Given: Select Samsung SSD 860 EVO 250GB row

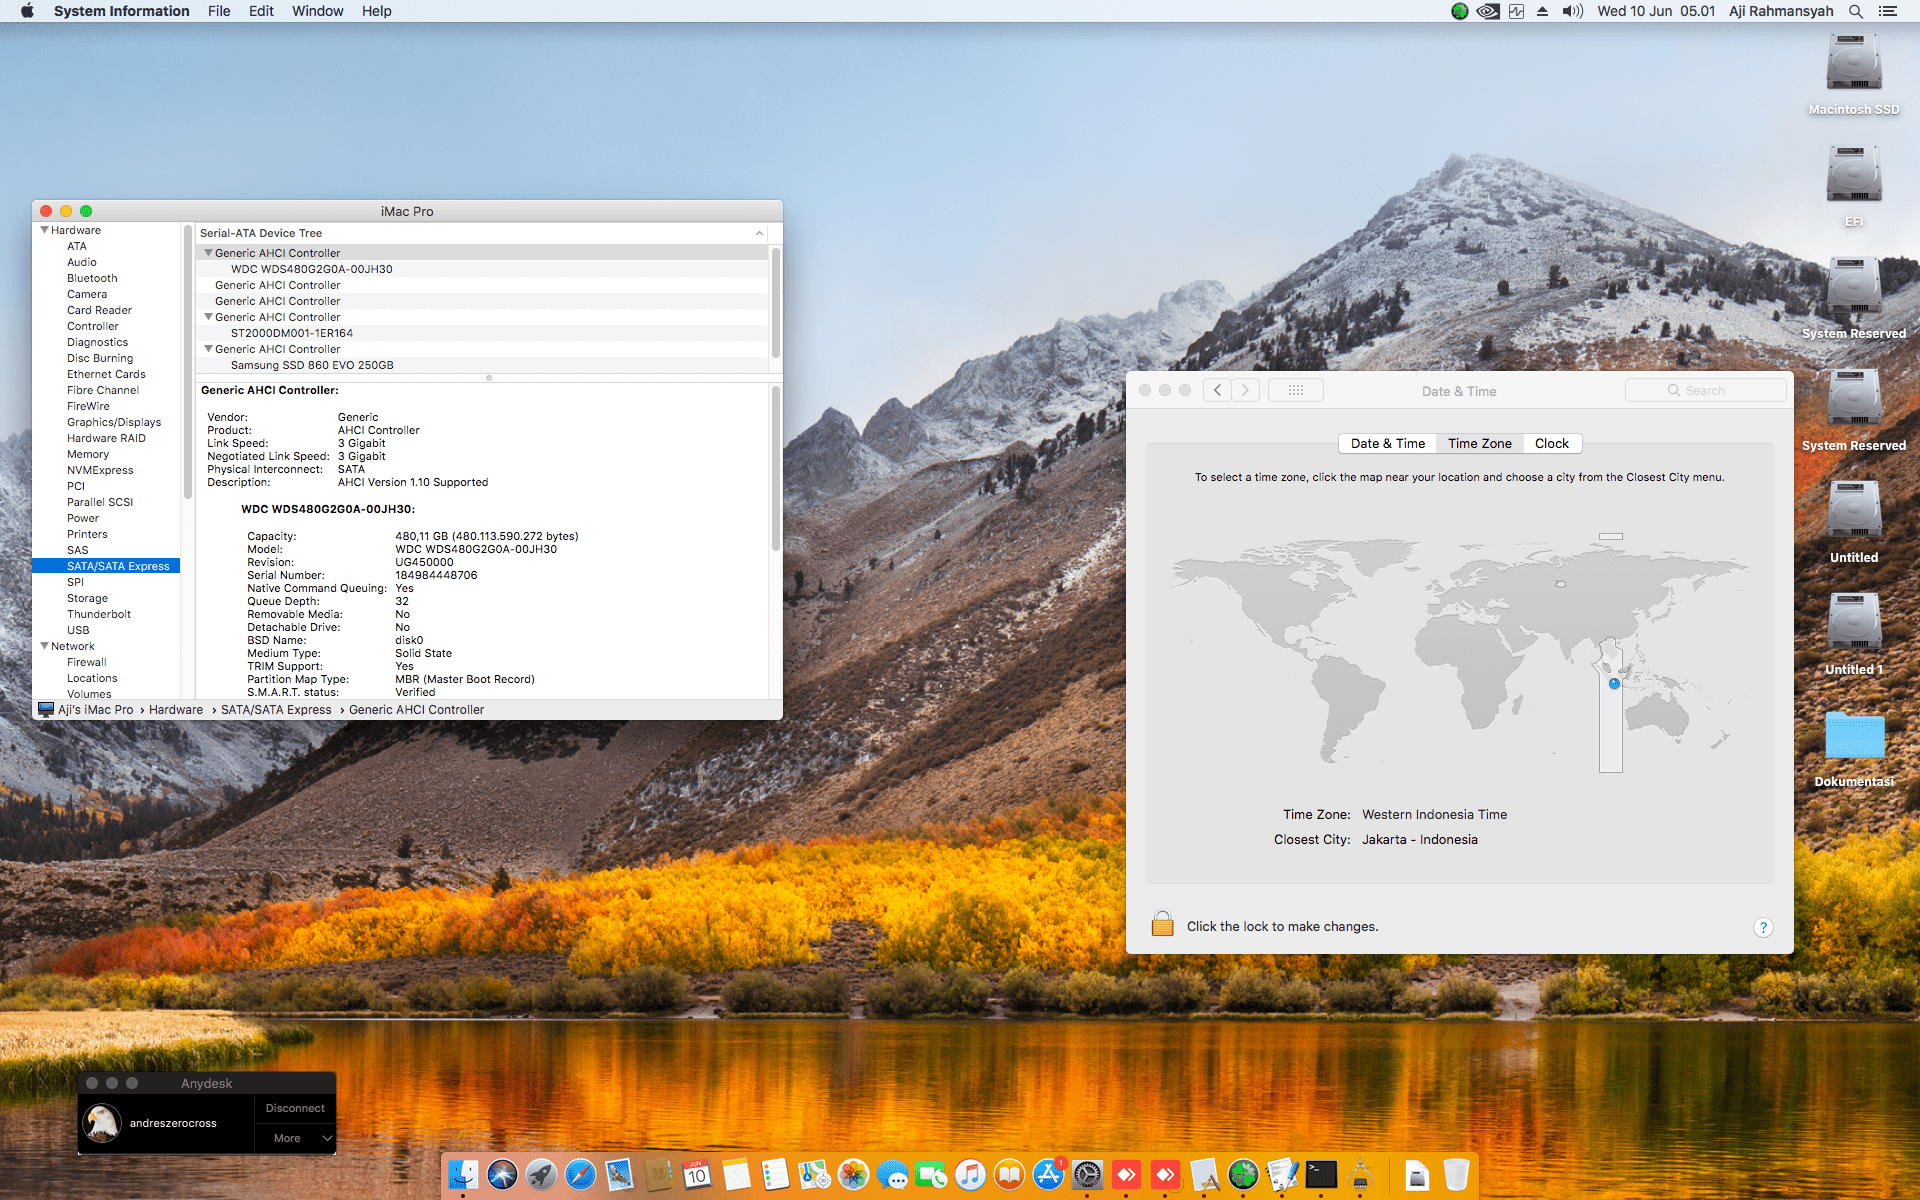Looking at the screenshot, I should [482, 365].
